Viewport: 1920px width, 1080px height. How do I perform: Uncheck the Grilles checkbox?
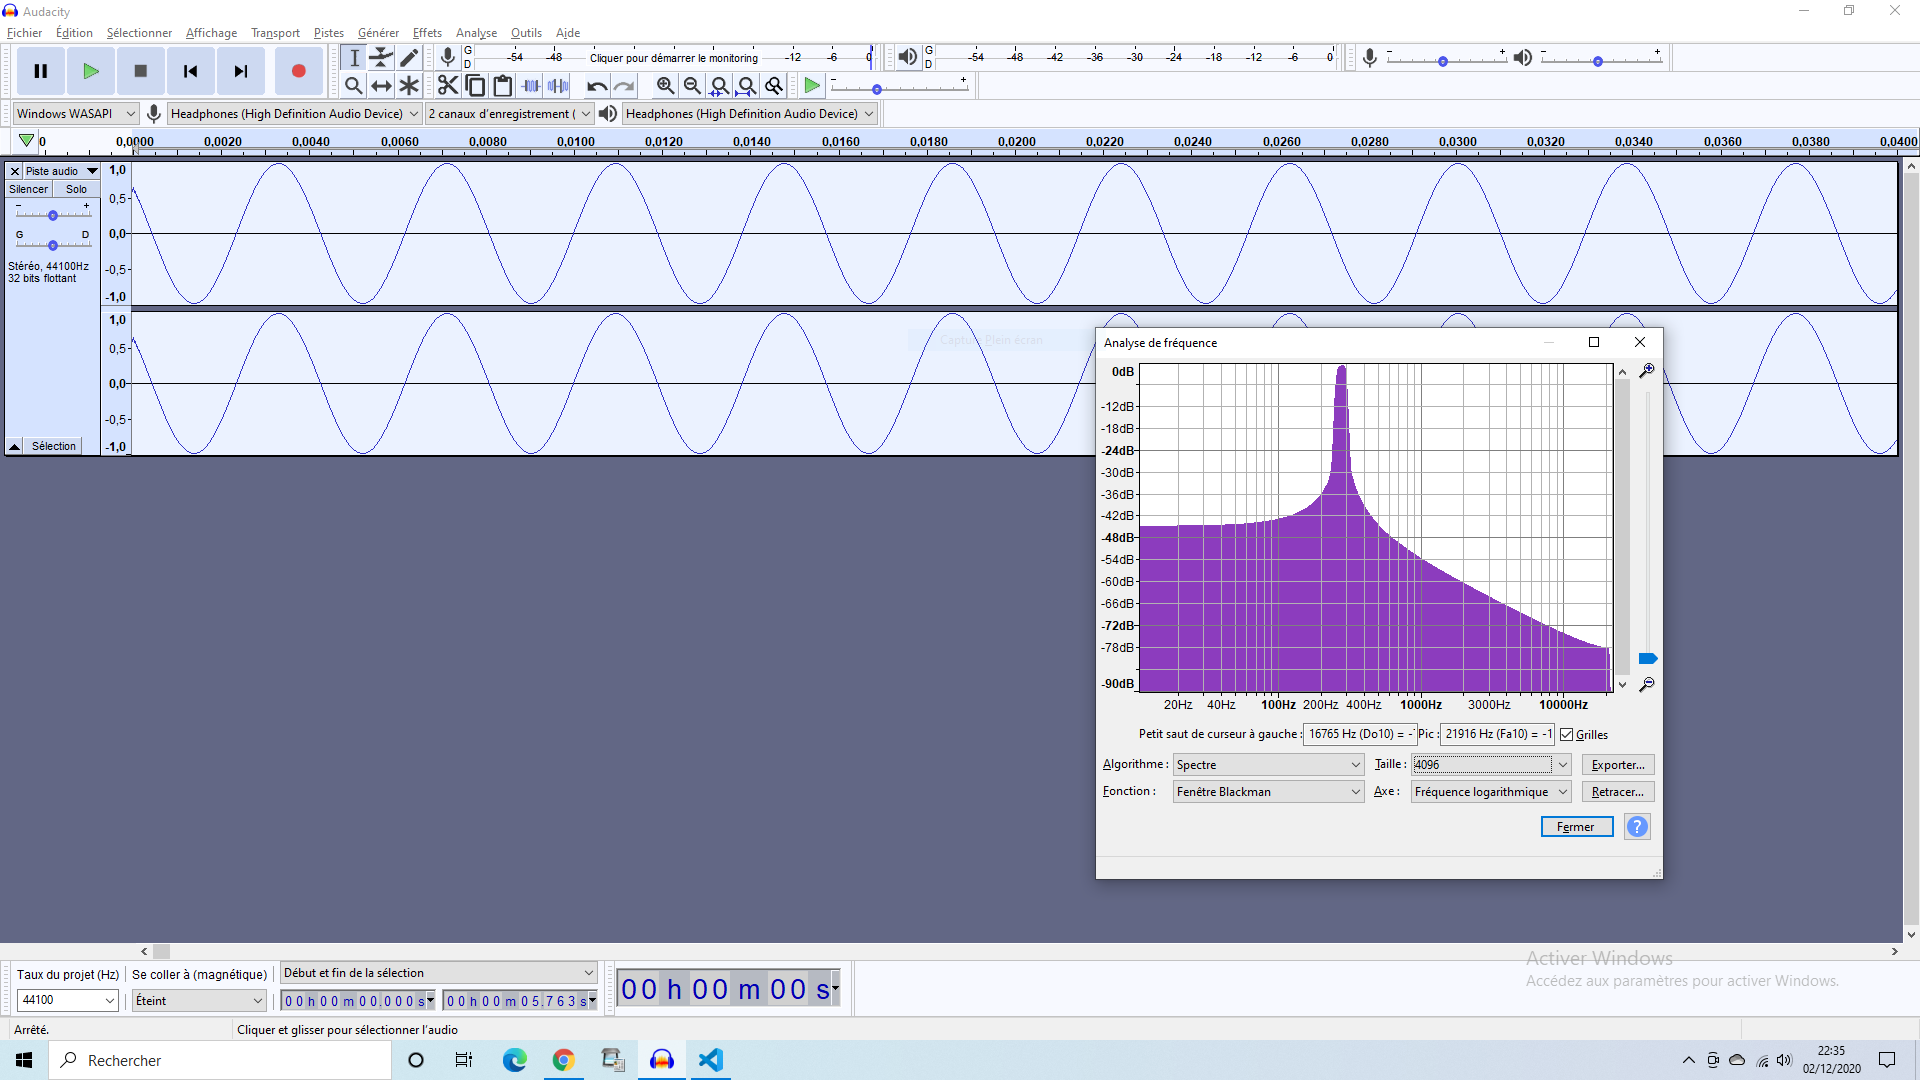point(1566,735)
